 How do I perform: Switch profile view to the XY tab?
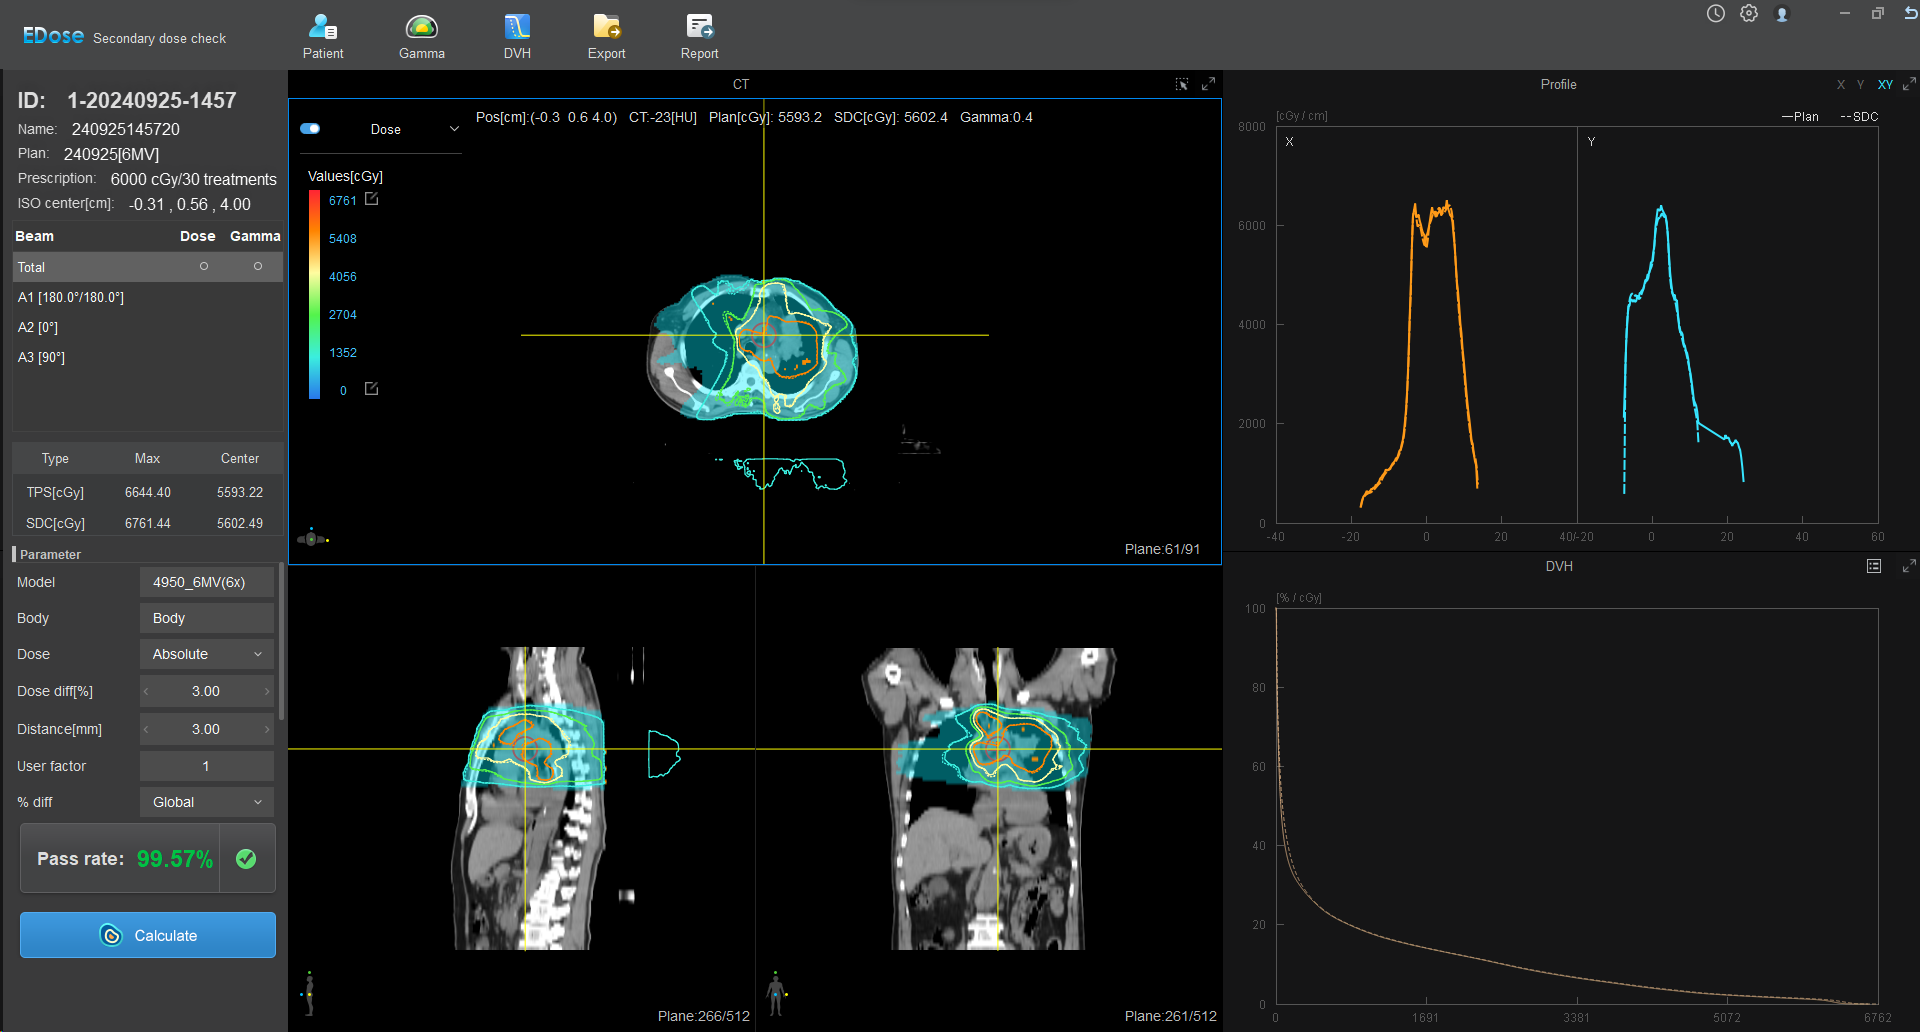1885,85
